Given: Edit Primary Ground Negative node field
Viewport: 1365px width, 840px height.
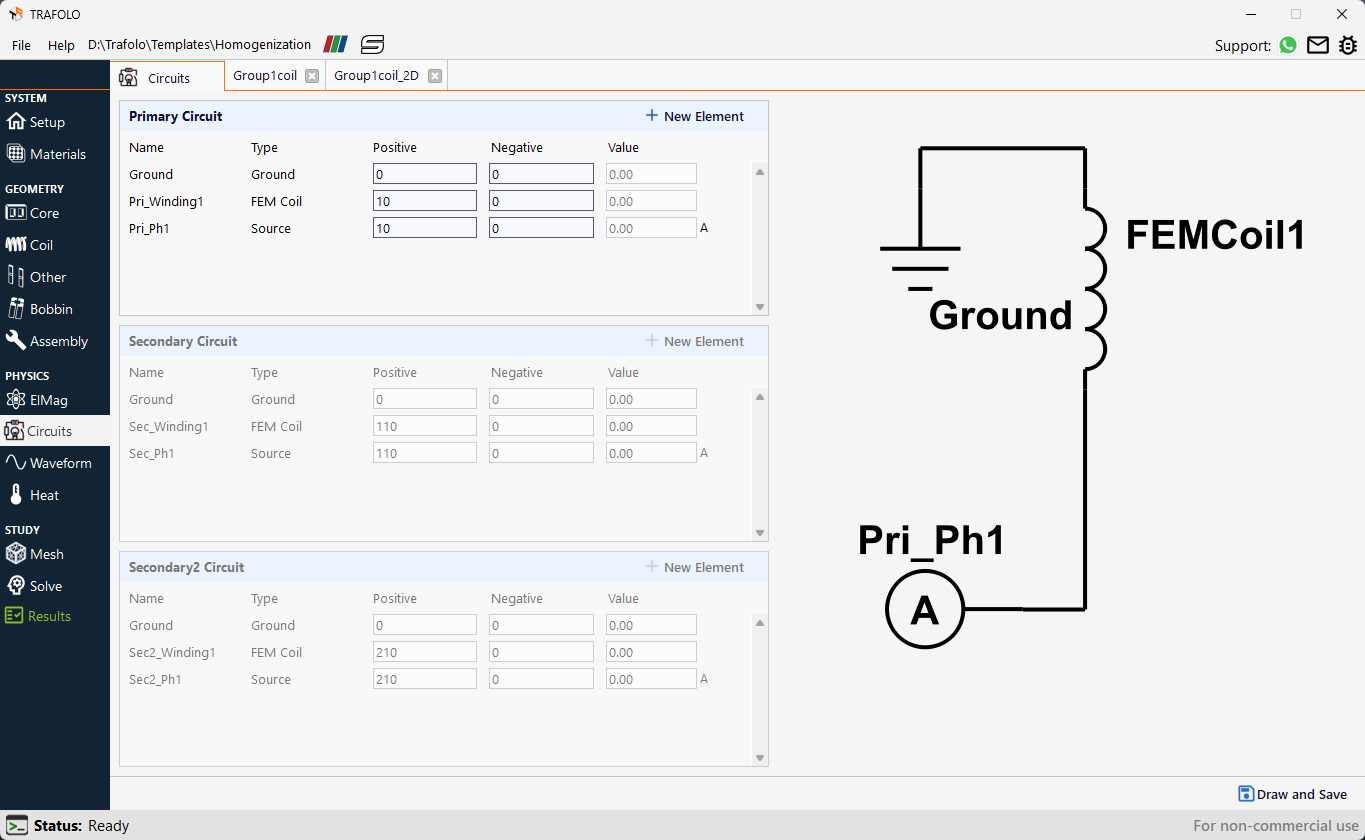Looking at the screenshot, I should [541, 174].
